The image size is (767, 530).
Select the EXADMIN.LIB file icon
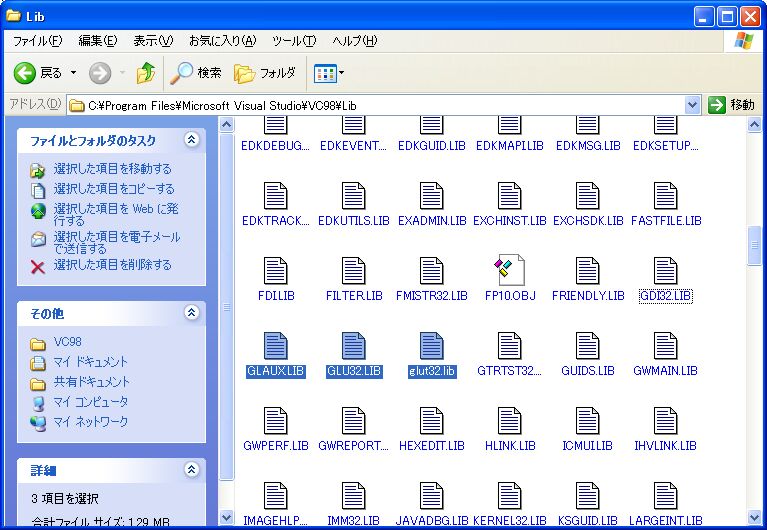click(431, 196)
